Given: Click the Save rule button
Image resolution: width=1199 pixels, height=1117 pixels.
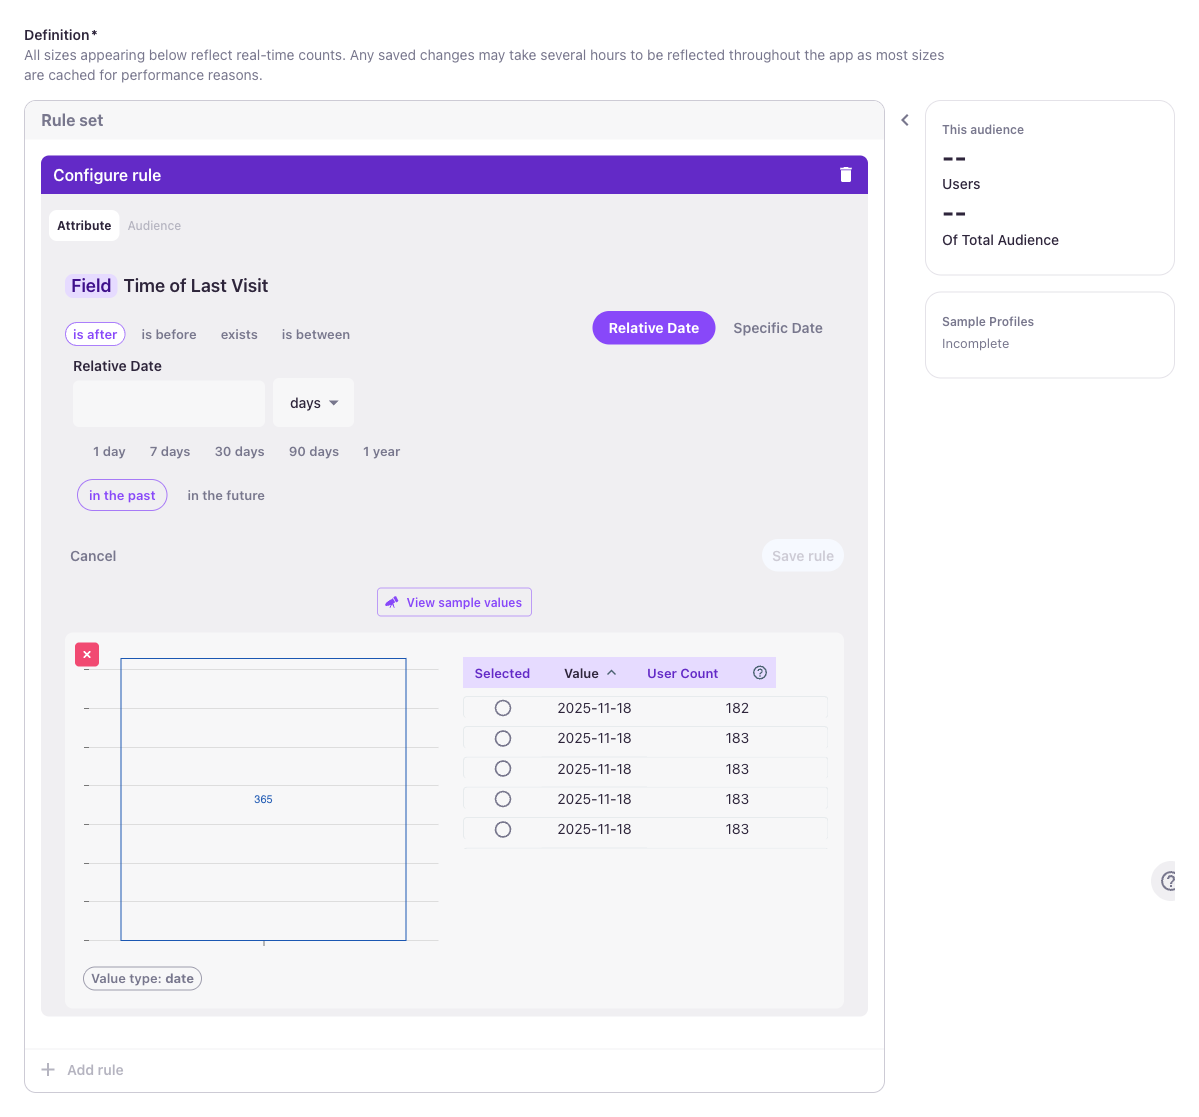Looking at the screenshot, I should point(803,556).
